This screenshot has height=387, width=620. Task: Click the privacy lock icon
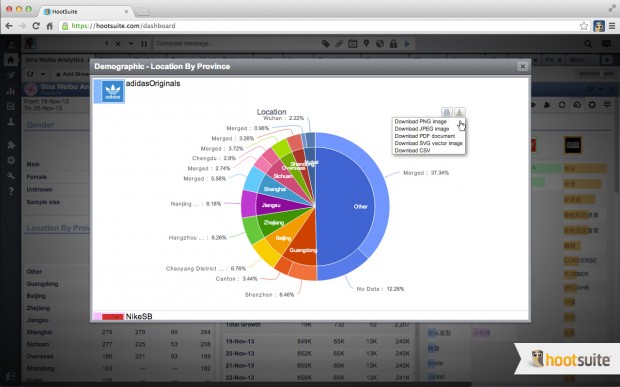point(393,44)
